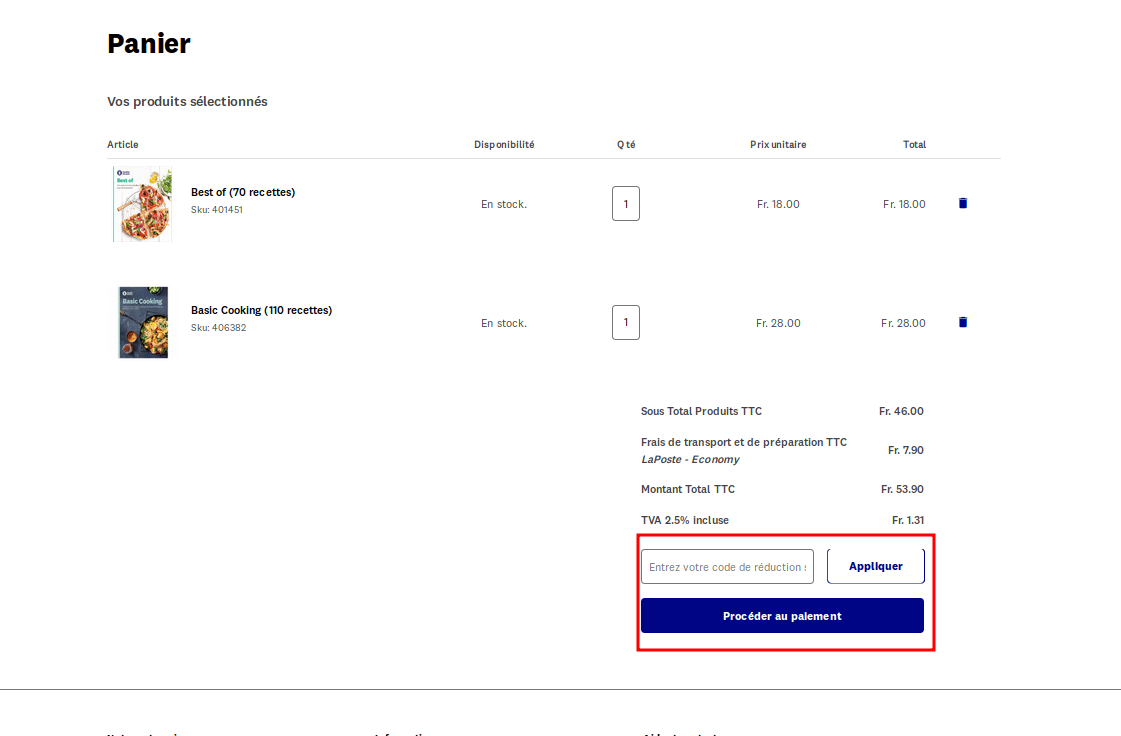
Task: Click the Best of (70 recettes) product title
Action: tap(243, 192)
